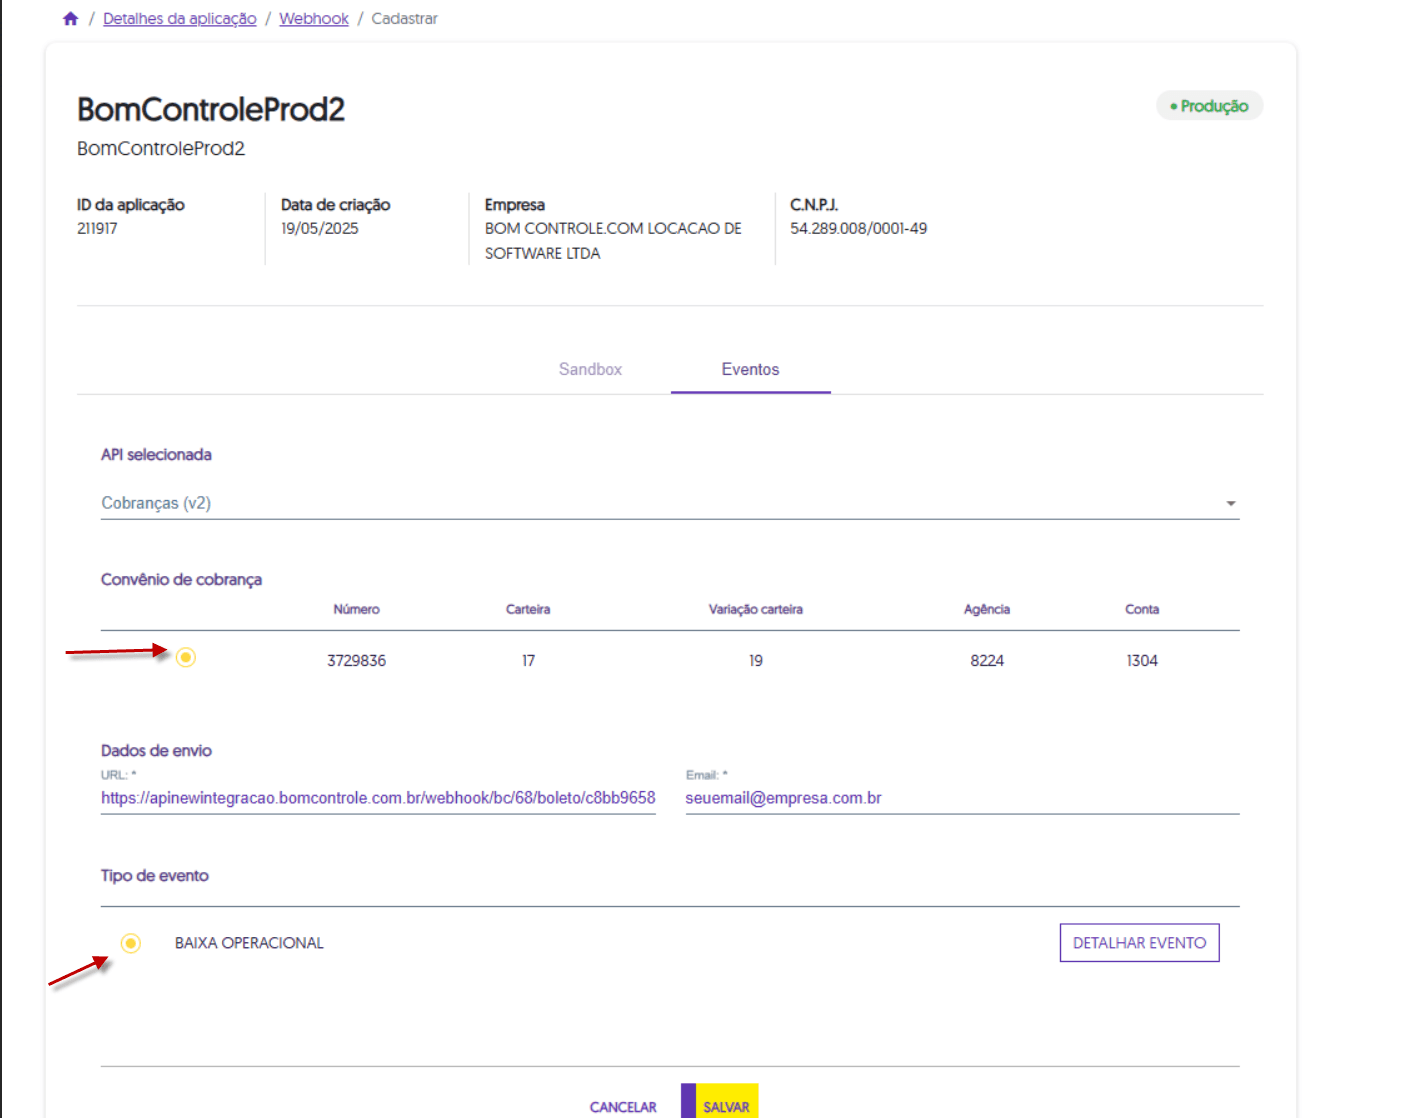
Task: Click Cadastrar breadcrumb text
Action: 404,19
